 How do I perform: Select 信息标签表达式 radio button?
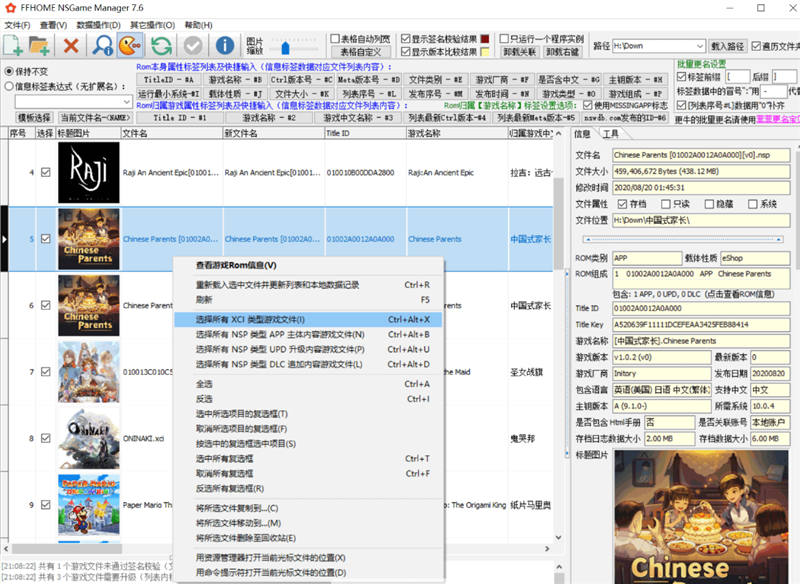[9, 86]
